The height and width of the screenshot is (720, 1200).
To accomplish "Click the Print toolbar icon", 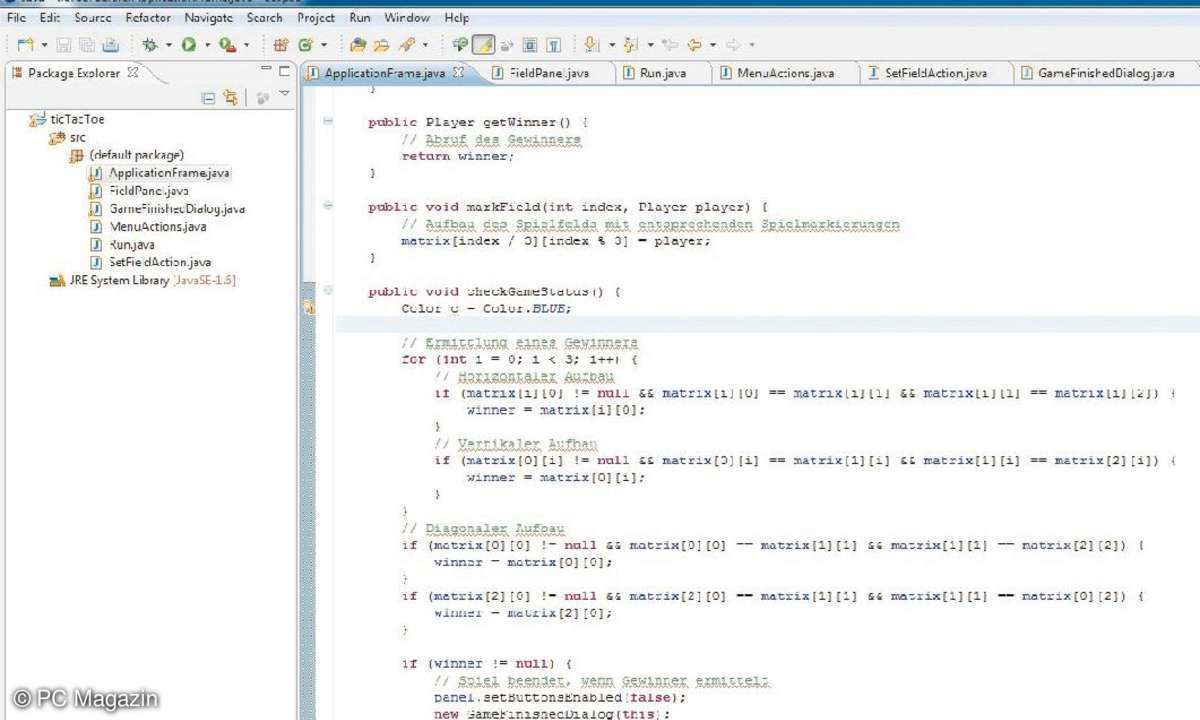I will click(x=110, y=45).
